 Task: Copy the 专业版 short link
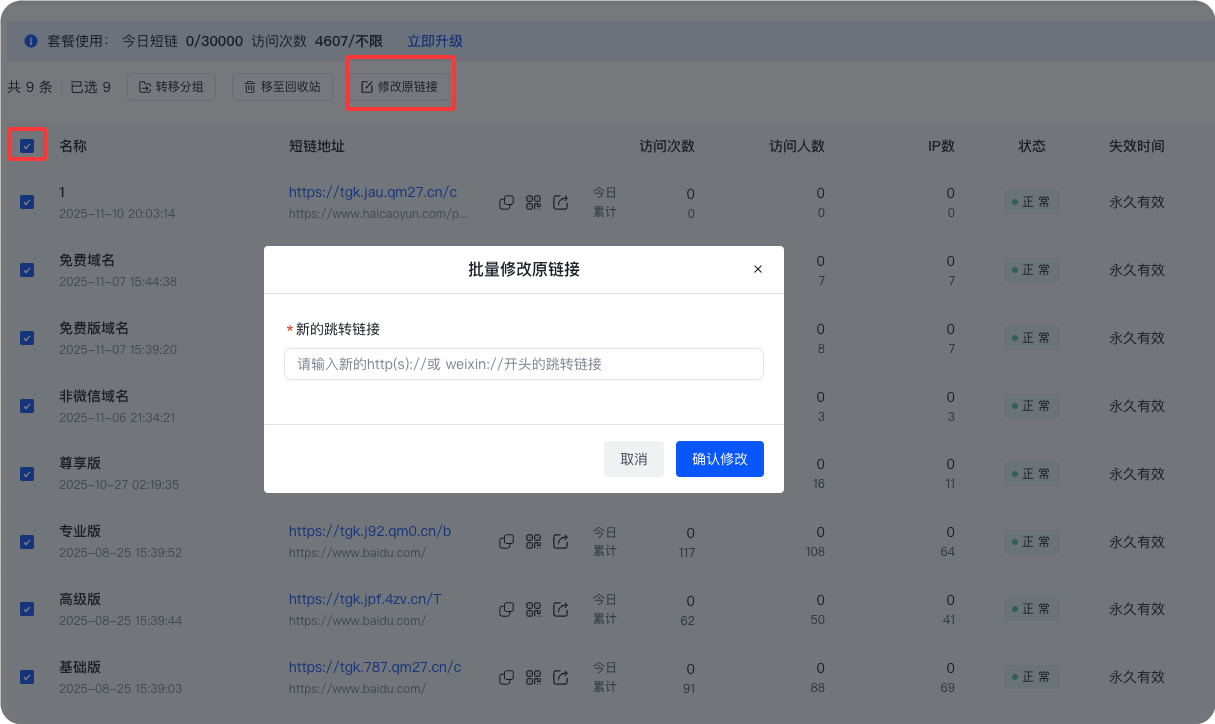pyautogui.click(x=507, y=541)
